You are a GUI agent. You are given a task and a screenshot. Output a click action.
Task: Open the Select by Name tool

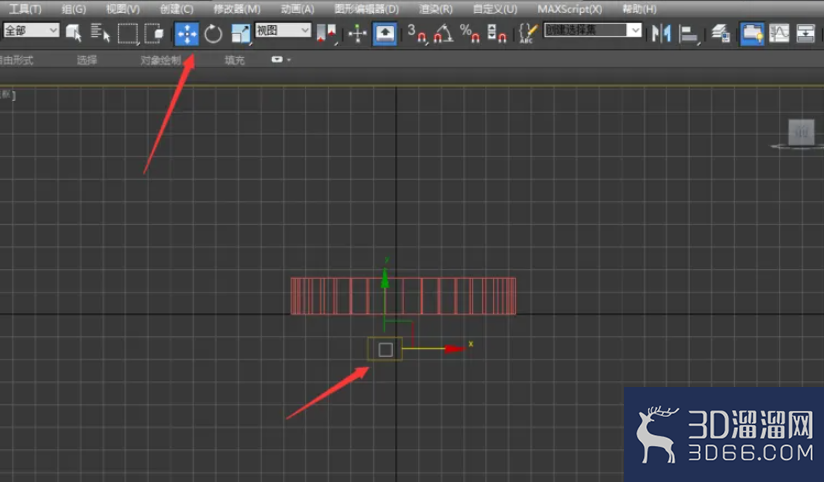pos(100,33)
